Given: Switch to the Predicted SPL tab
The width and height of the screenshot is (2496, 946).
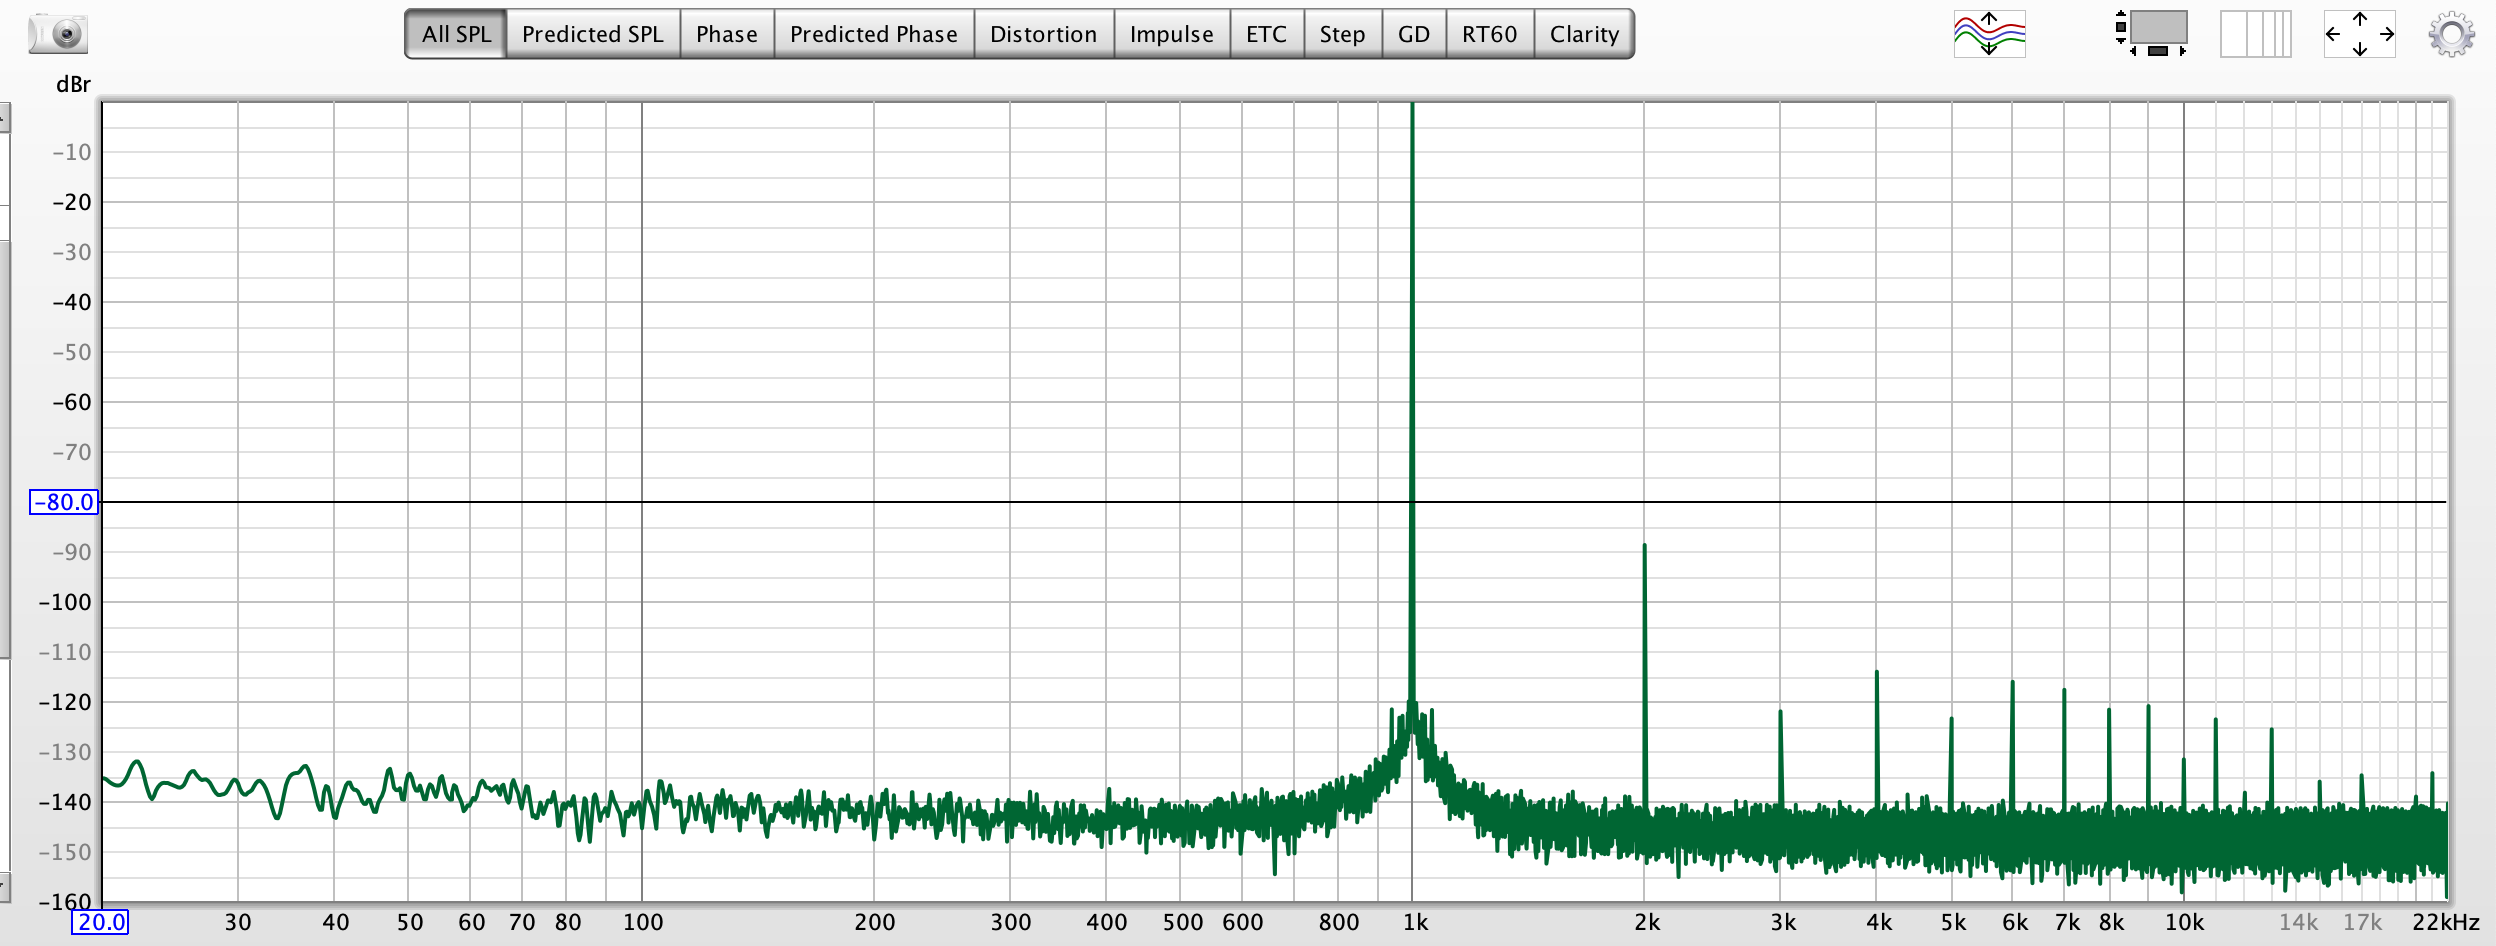Looking at the screenshot, I should coord(593,34).
